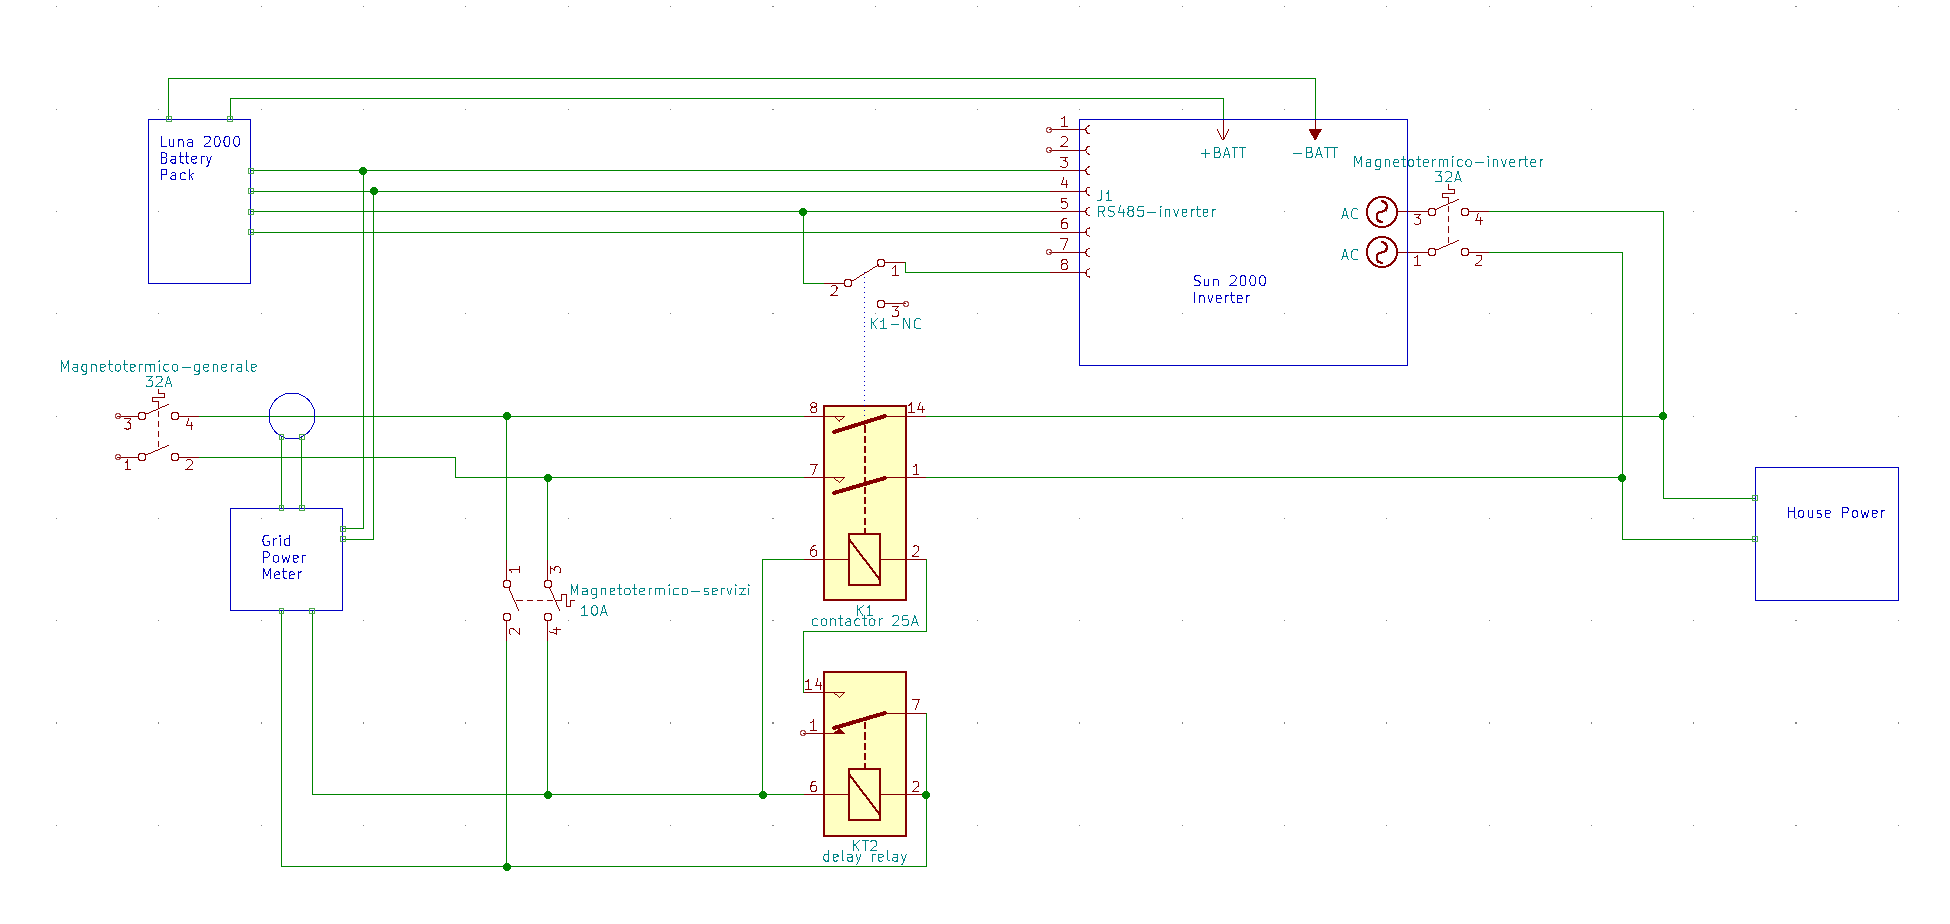Viewport: 1950px width, 924px height.
Task: Select the K1 contactor coil symbol
Action: point(864,560)
